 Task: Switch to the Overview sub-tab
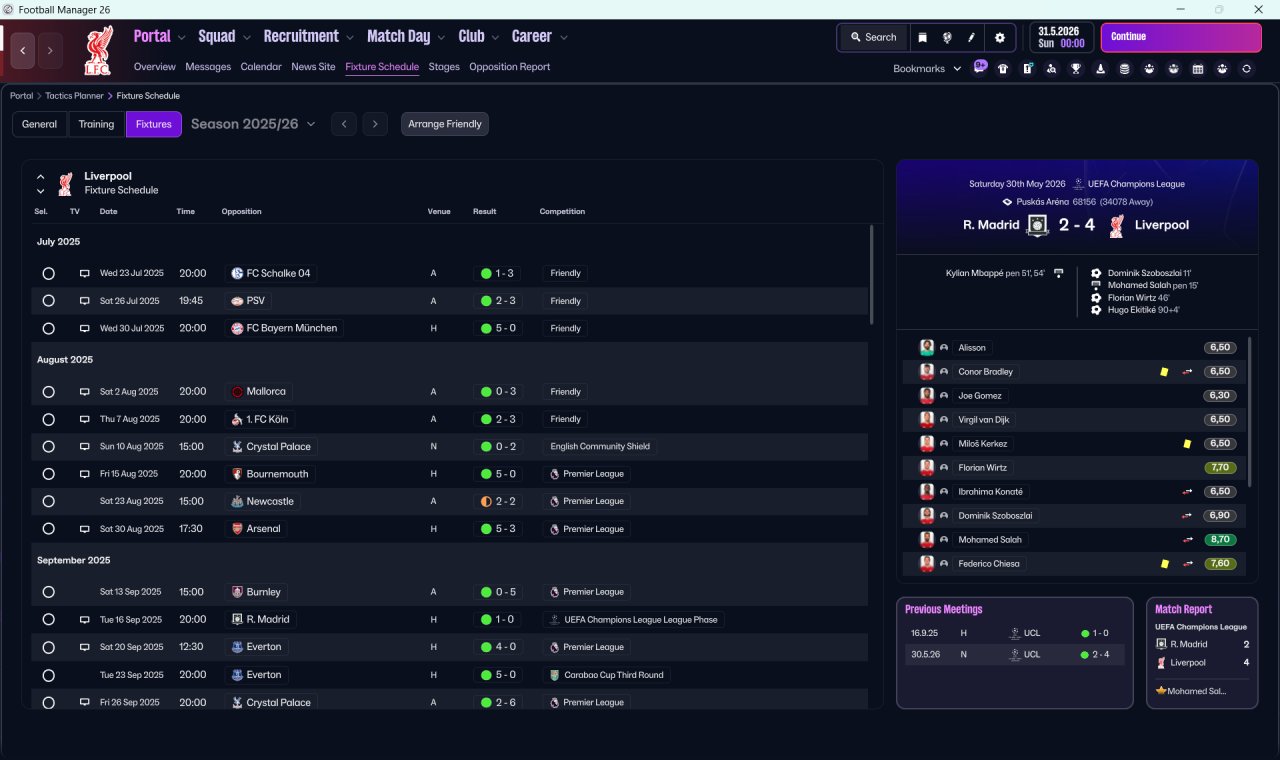click(155, 67)
